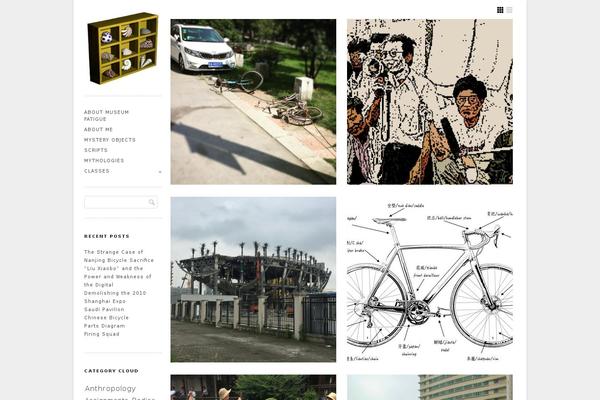This screenshot has width=600, height=400.
Task: Open Mythologies menu item
Action: click(x=104, y=160)
